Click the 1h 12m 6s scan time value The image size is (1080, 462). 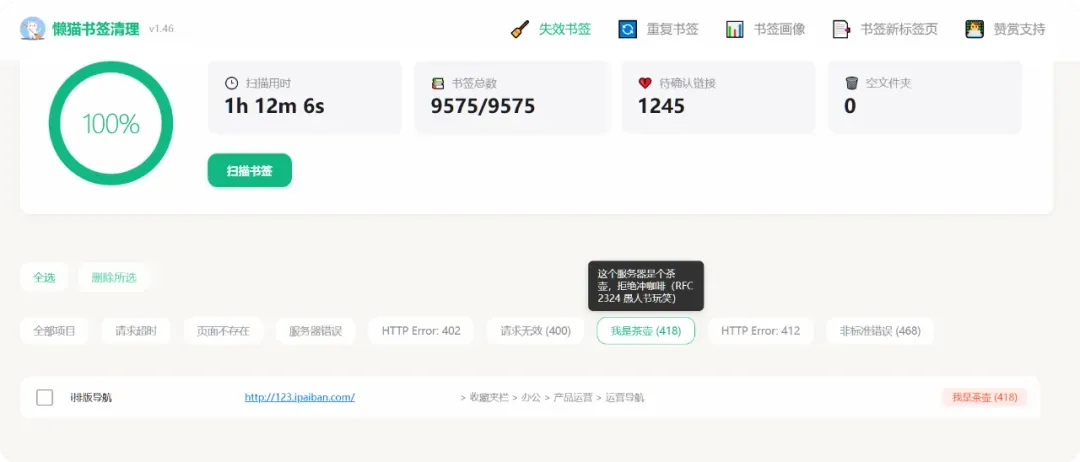[x=274, y=106]
